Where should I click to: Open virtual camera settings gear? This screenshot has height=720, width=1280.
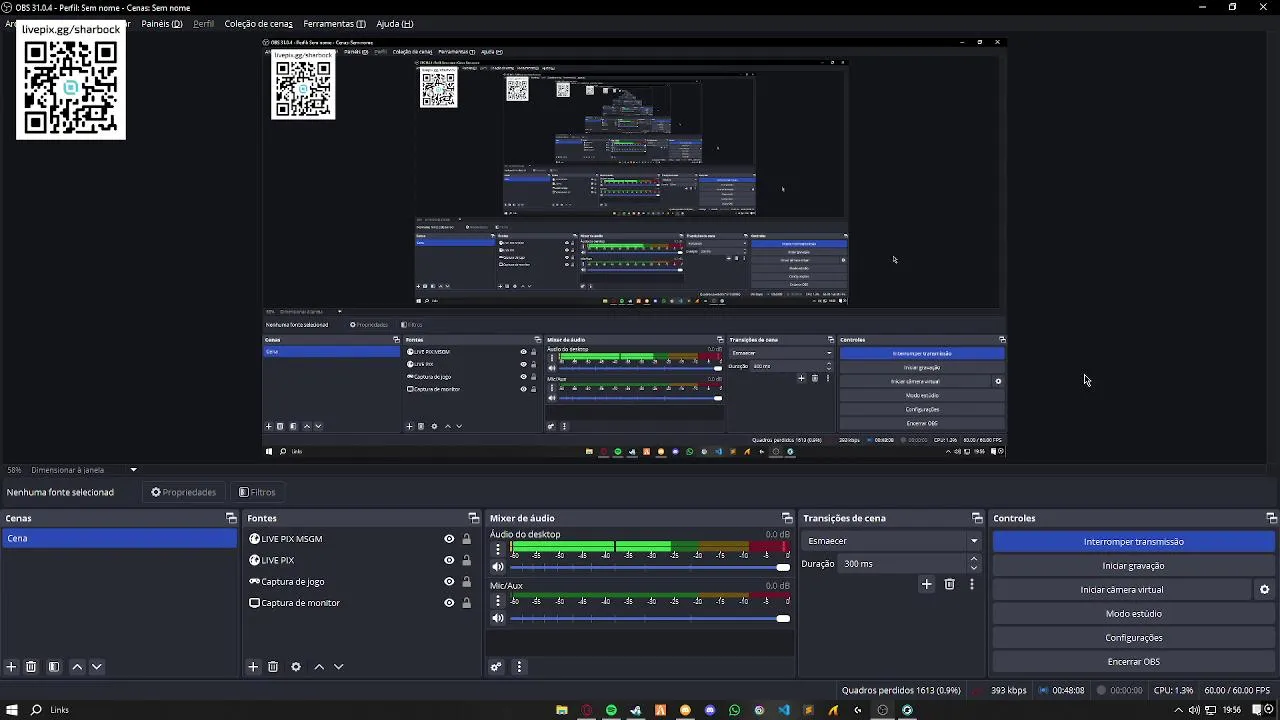point(1264,590)
